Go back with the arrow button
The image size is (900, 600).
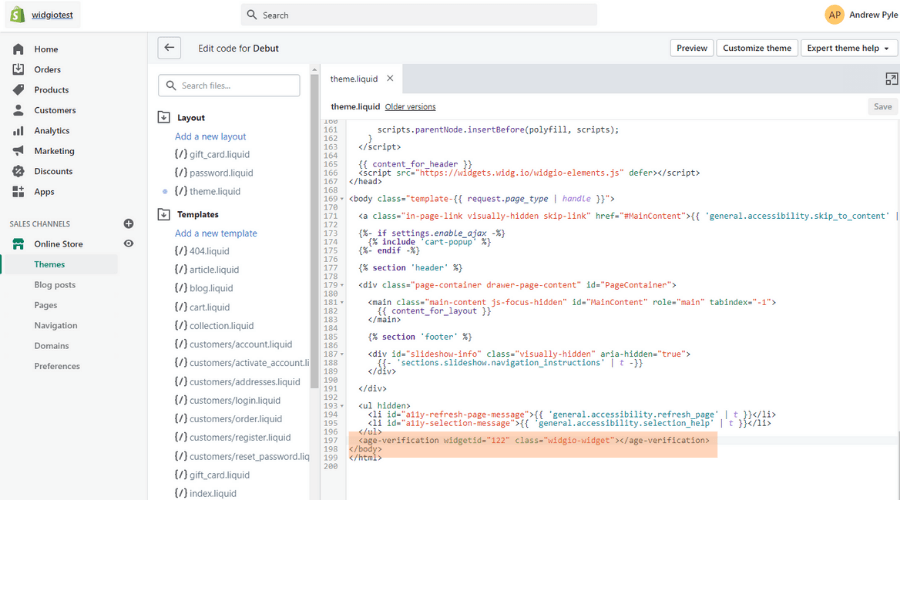[x=169, y=48]
